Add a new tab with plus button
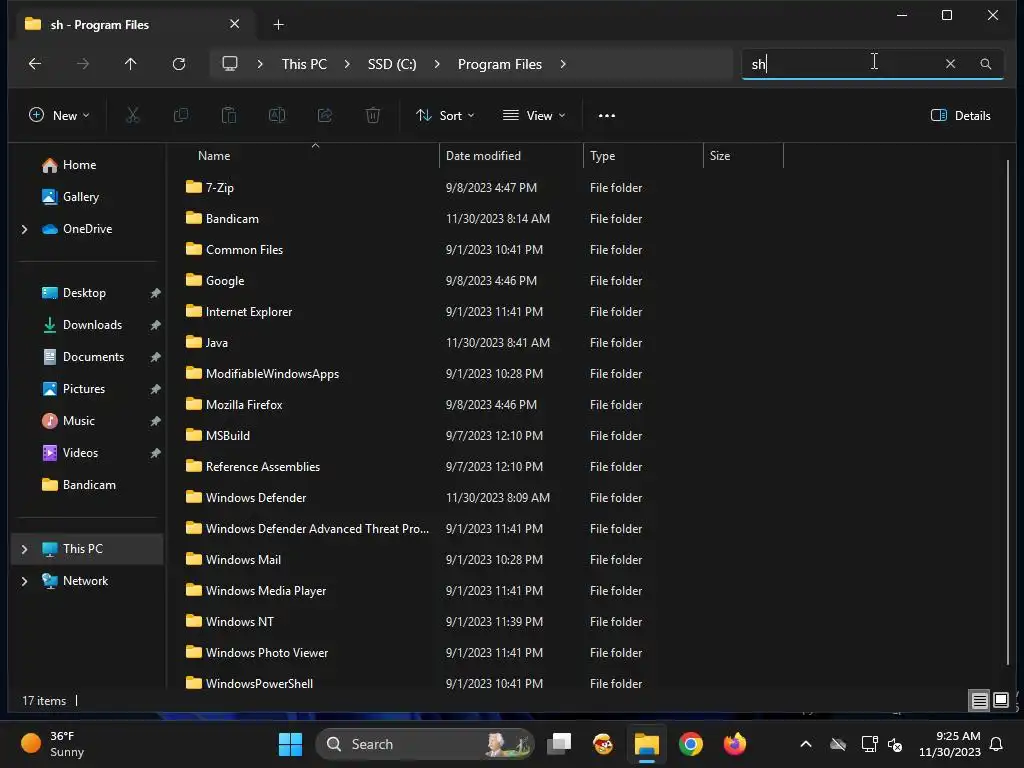This screenshot has height=768, width=1024. tap(278, 25)
